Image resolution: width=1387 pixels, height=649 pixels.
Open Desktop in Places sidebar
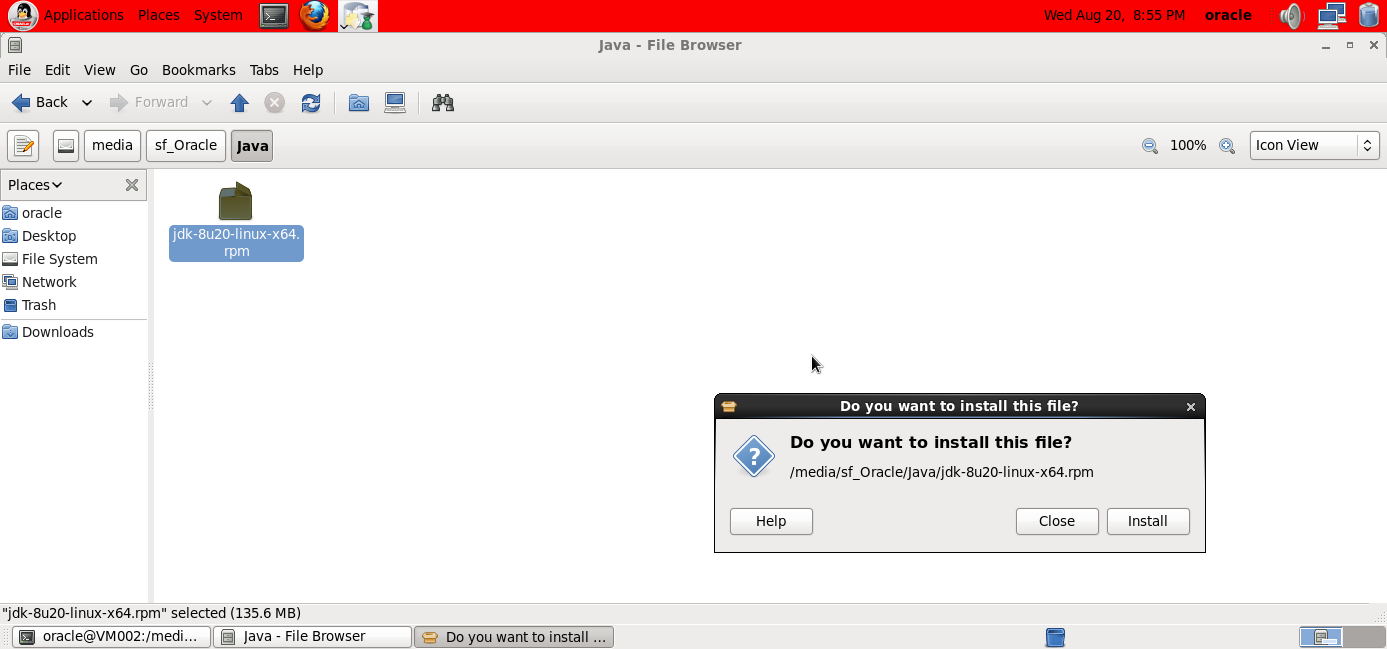coord(49,236)
